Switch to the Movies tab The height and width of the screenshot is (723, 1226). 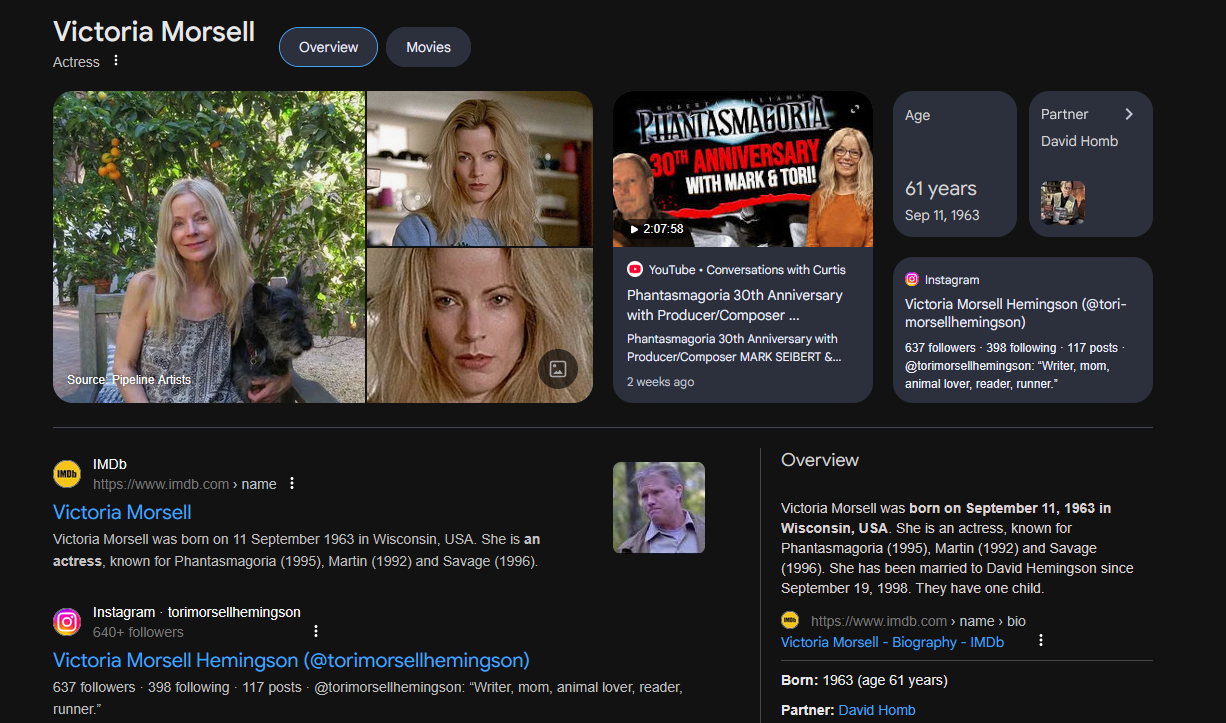428,47
